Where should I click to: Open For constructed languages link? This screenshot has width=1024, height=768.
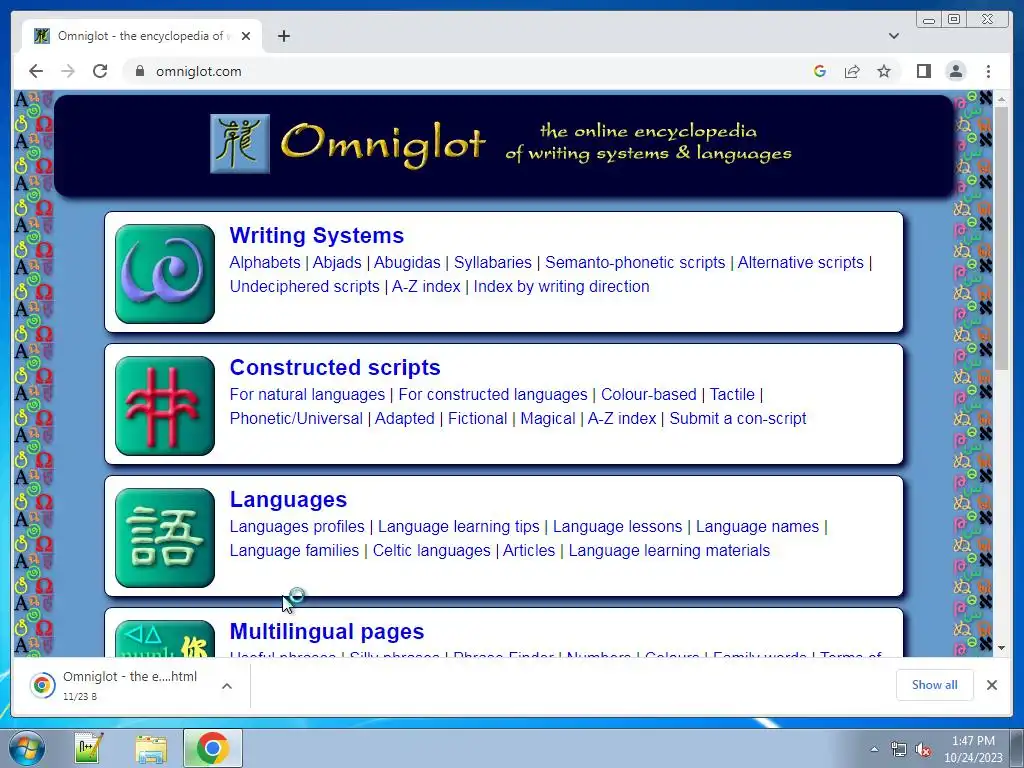pyautogui.click(x=493, y=394)
